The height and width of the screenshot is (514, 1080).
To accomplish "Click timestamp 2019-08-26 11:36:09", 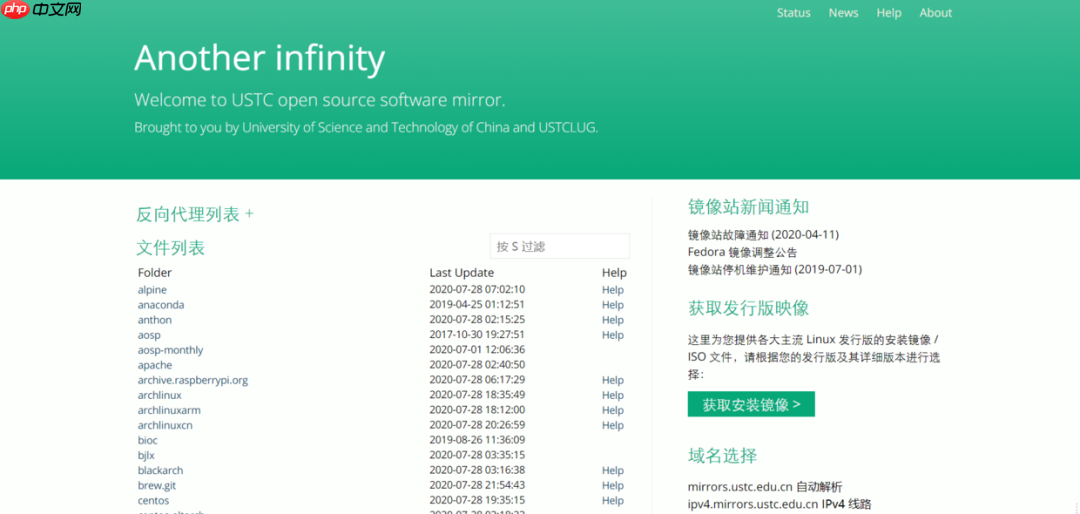I will tap(477, 440).
